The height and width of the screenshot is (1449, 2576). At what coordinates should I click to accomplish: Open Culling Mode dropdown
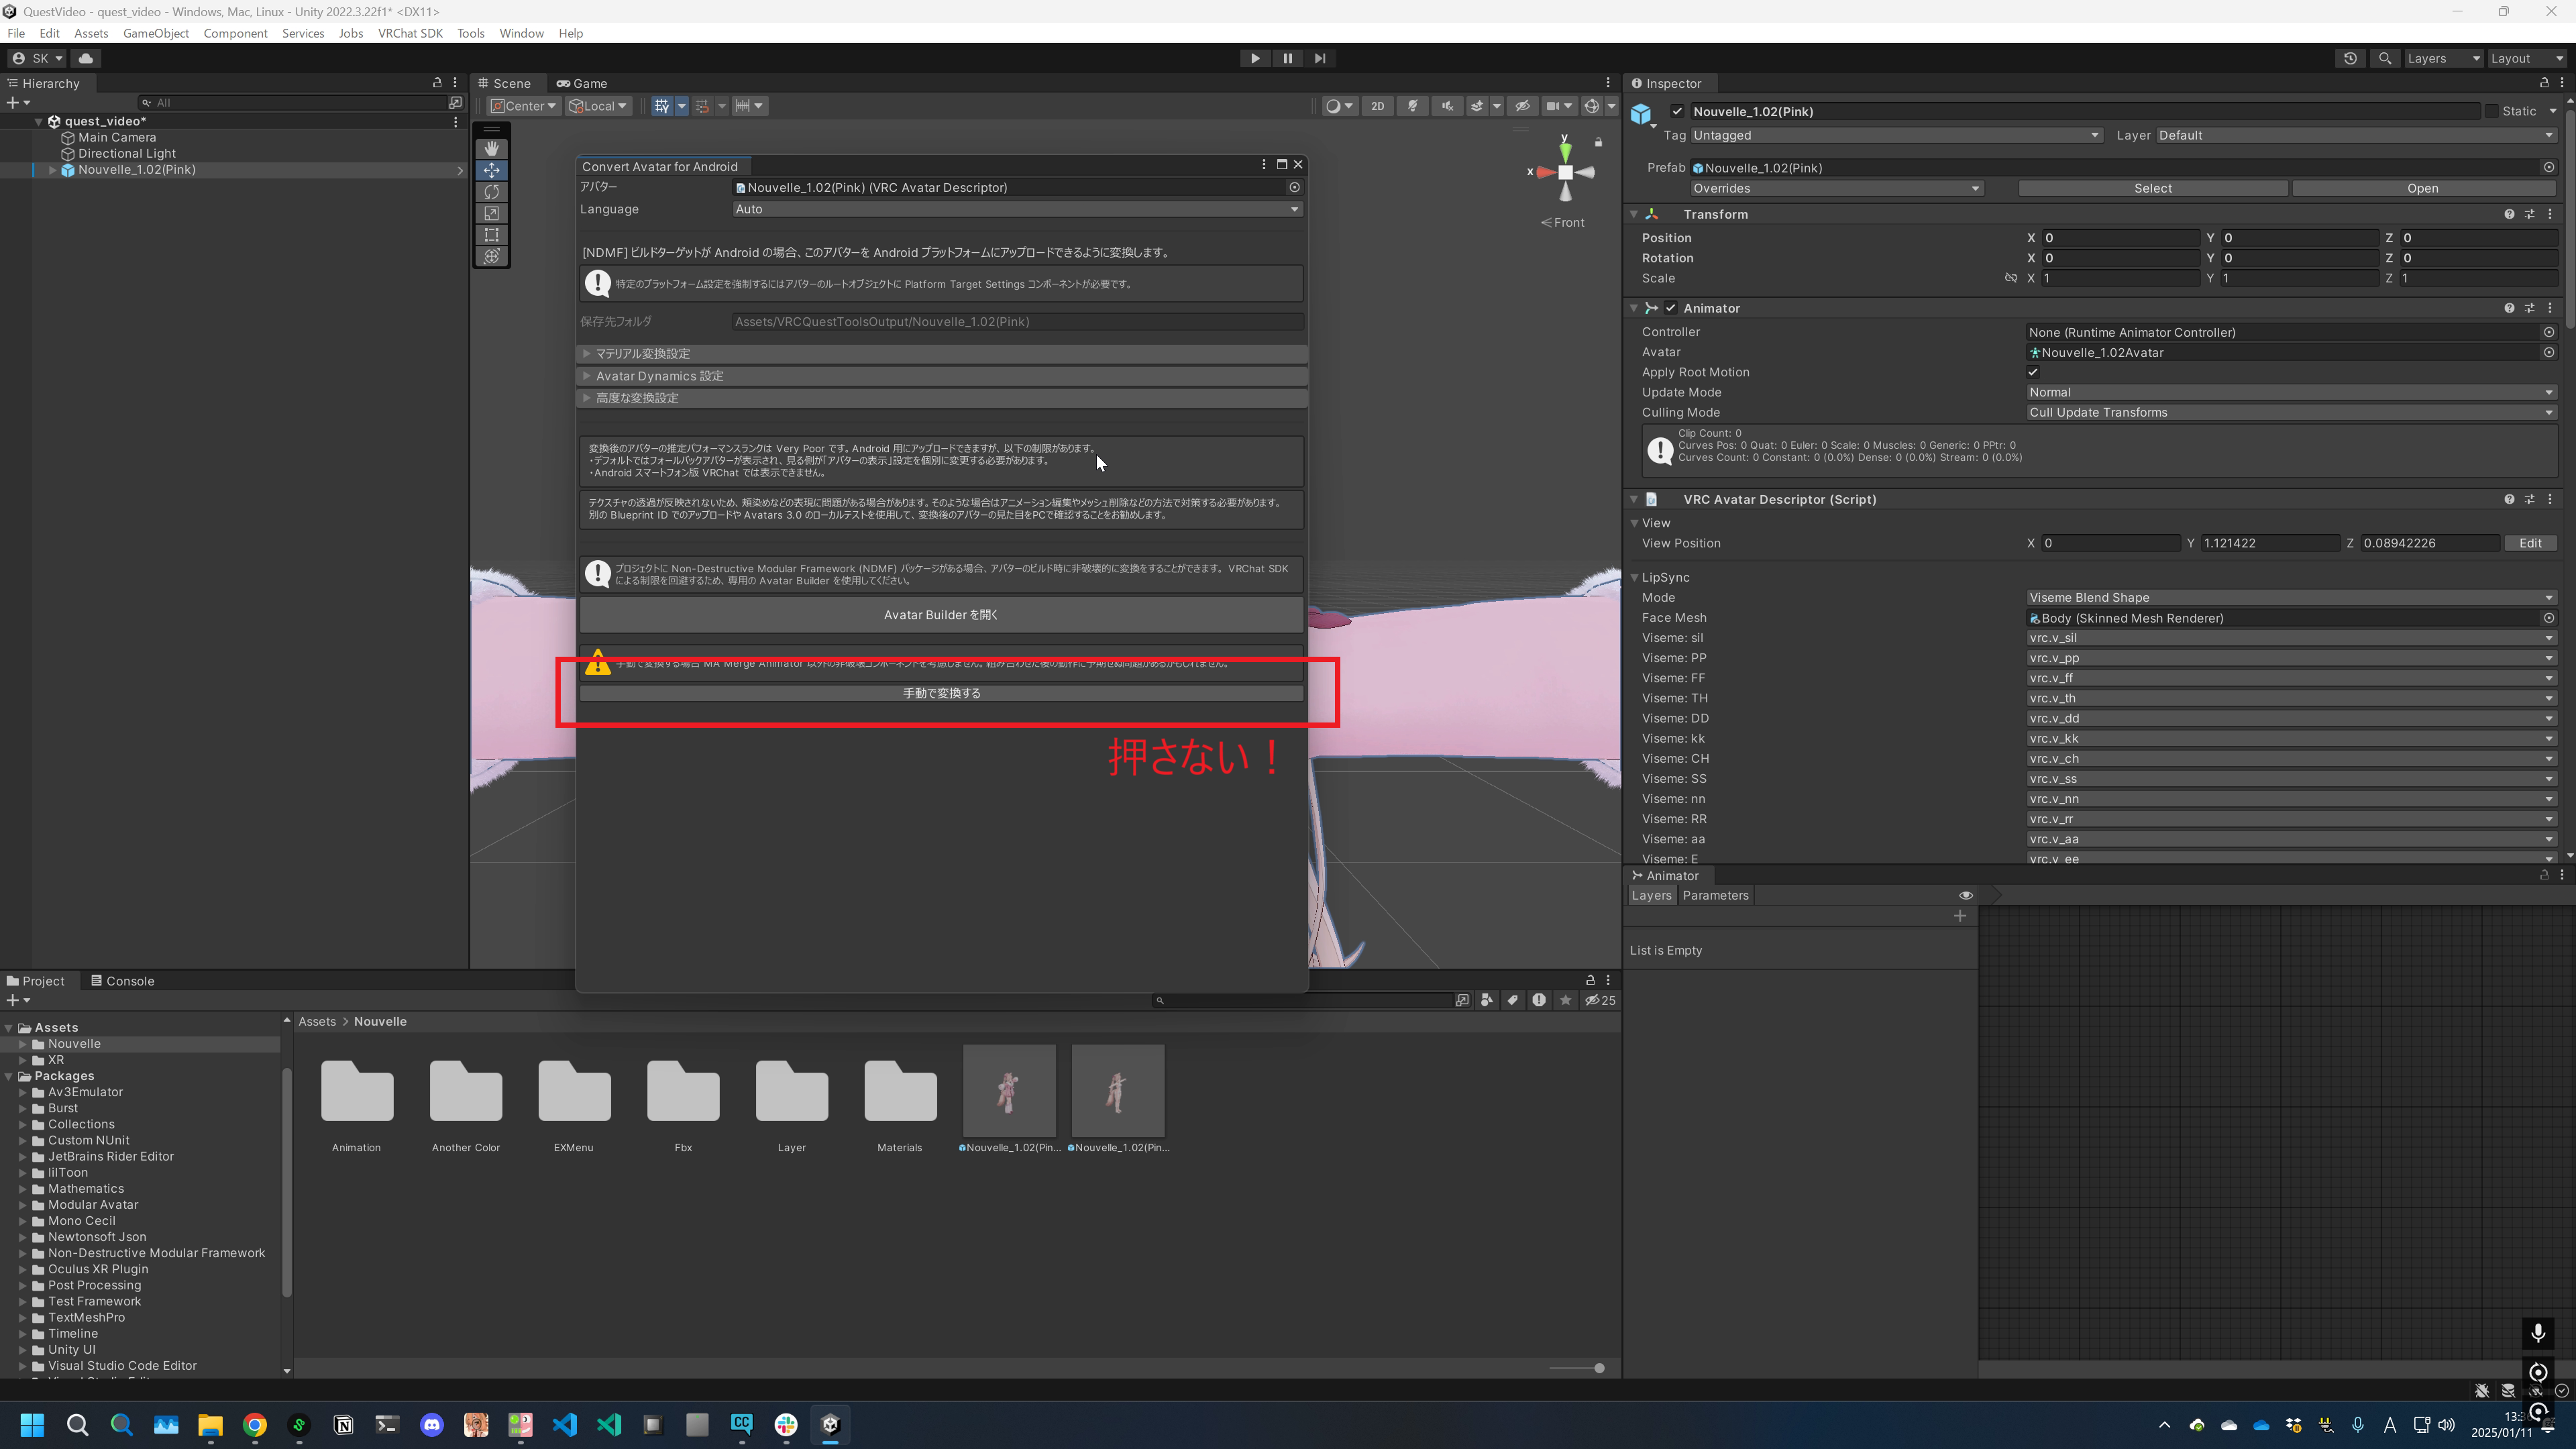point(2289,412)
